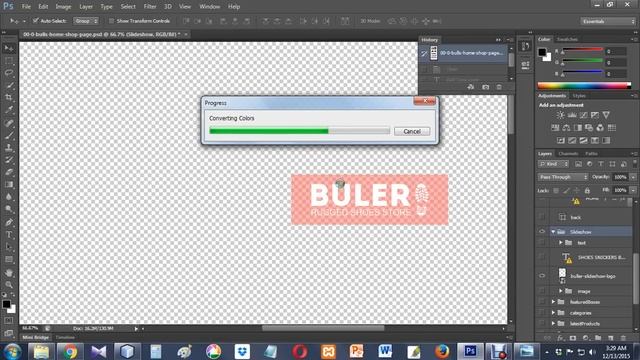The image size is (640, 360).
Task: Add a Curves adjustment
Action: coord(584,115)
